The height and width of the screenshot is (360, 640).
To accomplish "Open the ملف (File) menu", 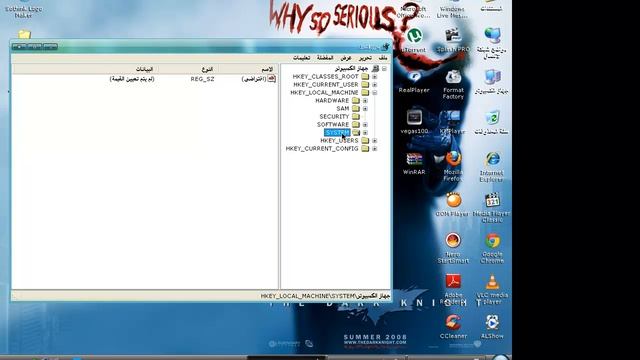I will tap(383, 58).
